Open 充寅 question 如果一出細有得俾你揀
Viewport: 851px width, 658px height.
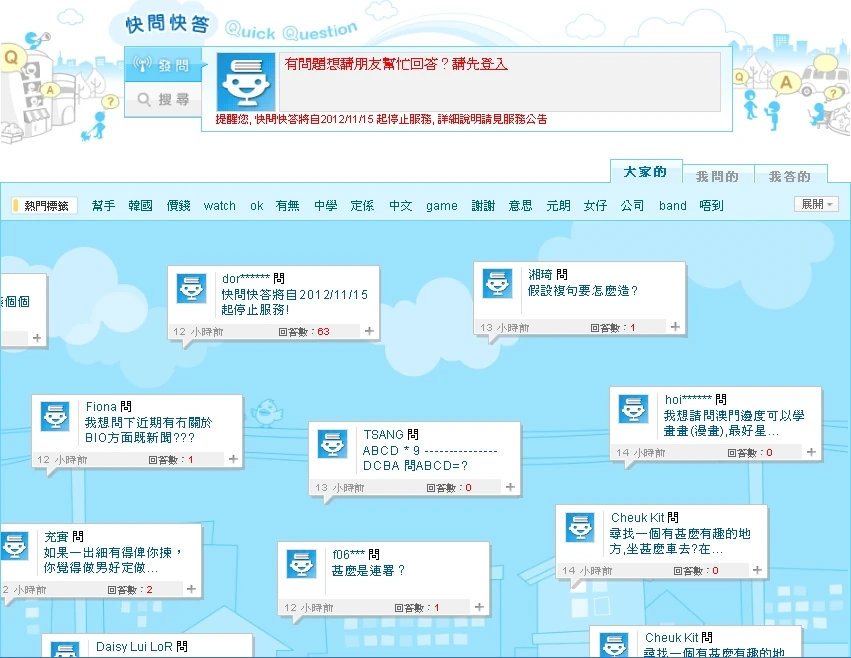[x=112, y=560]
